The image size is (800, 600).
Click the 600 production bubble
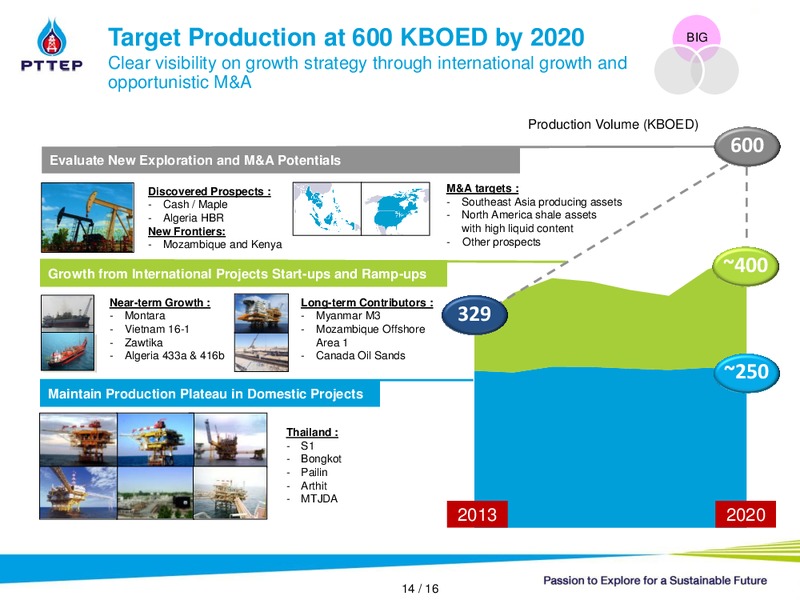(747, 146)
